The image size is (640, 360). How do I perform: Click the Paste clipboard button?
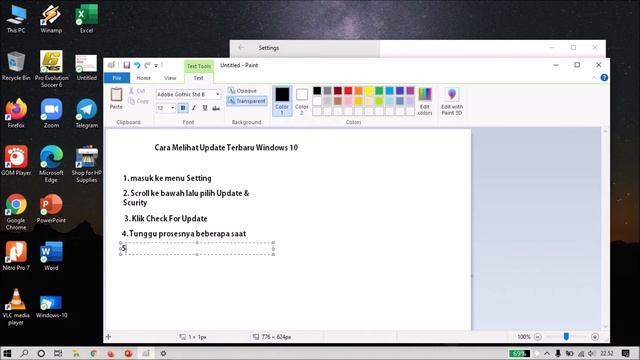pos(116,98)
